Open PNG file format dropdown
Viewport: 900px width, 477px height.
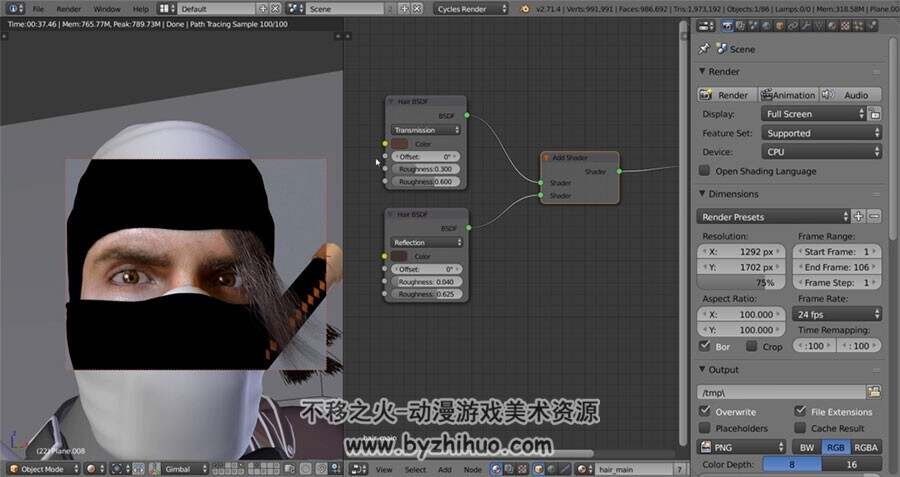[x=742, y=447]
